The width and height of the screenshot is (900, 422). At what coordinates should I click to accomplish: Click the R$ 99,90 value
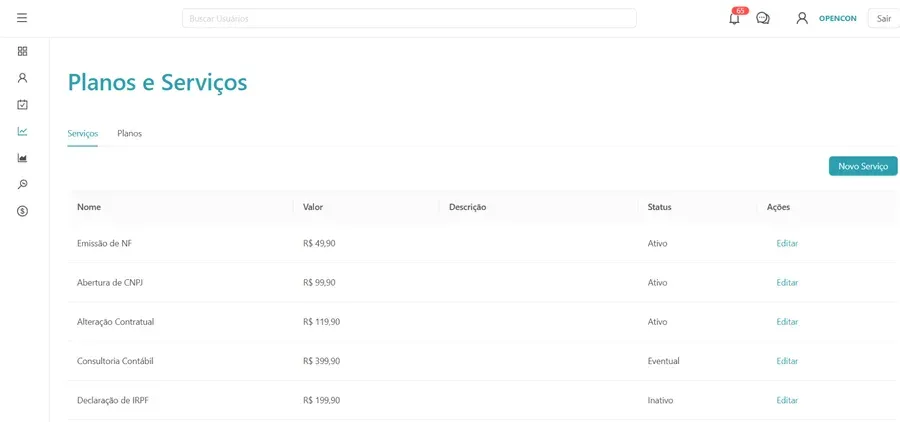coord(319,282)
